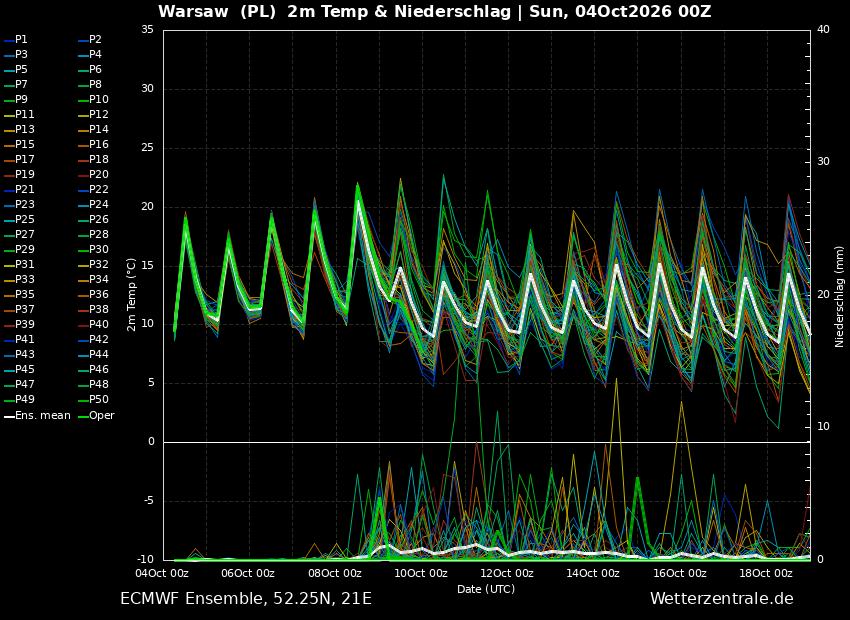
Task: Click the -5 temperature axis tick label
Action: point(147,500)
